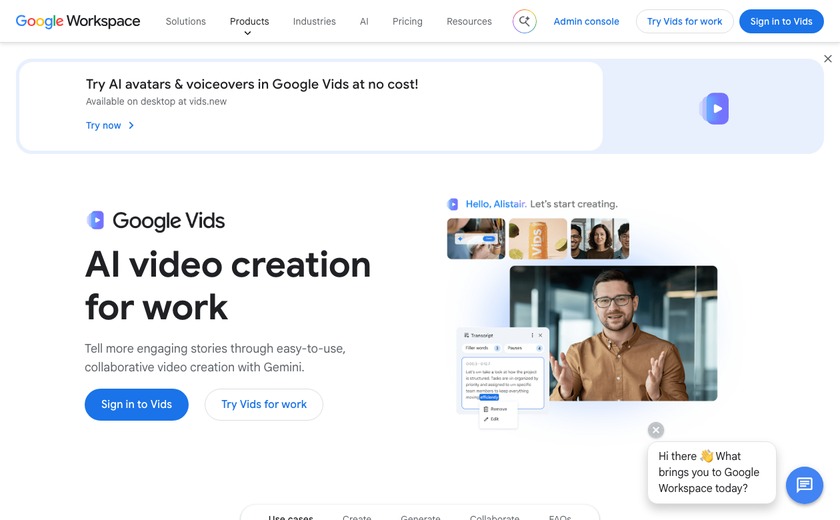Image resolution: width=840 pixels, height=520 pixels.
Task: Click the Google Vids logo icon beside heading
Action: 95,220
